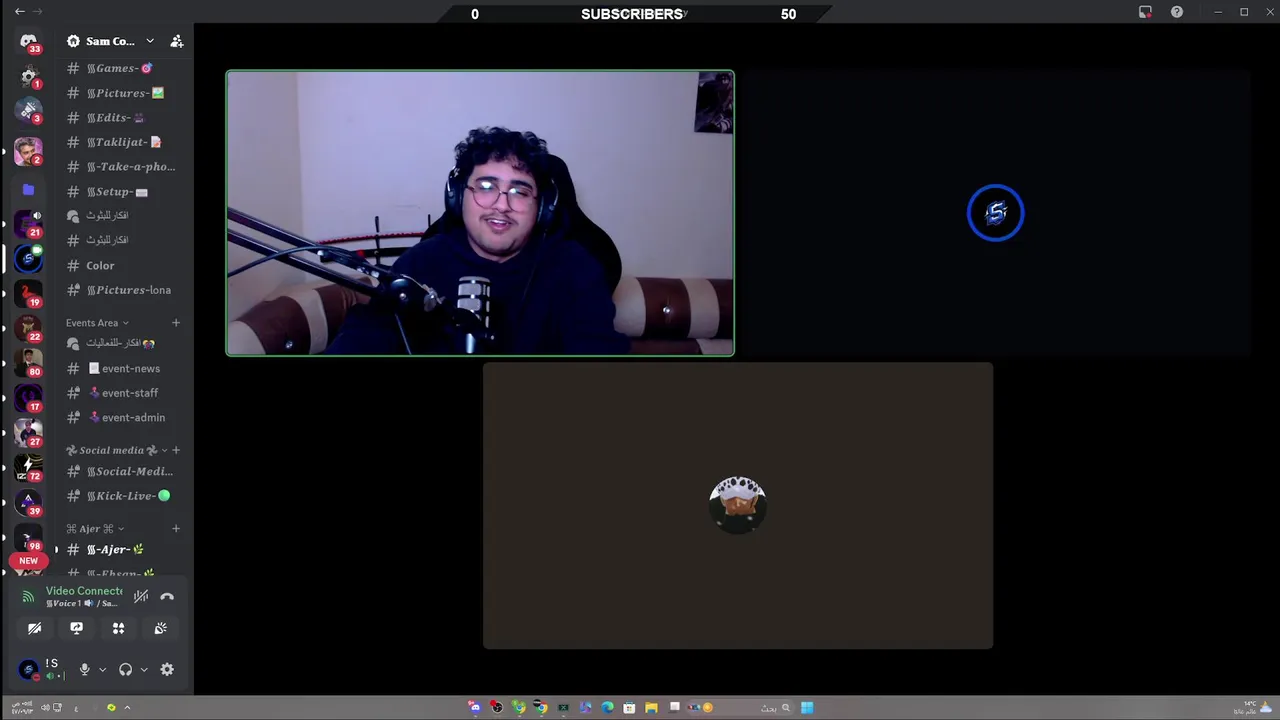1280x720 pixels.
Task: Toggle noise suppression icon
Action: coord(141,597)
